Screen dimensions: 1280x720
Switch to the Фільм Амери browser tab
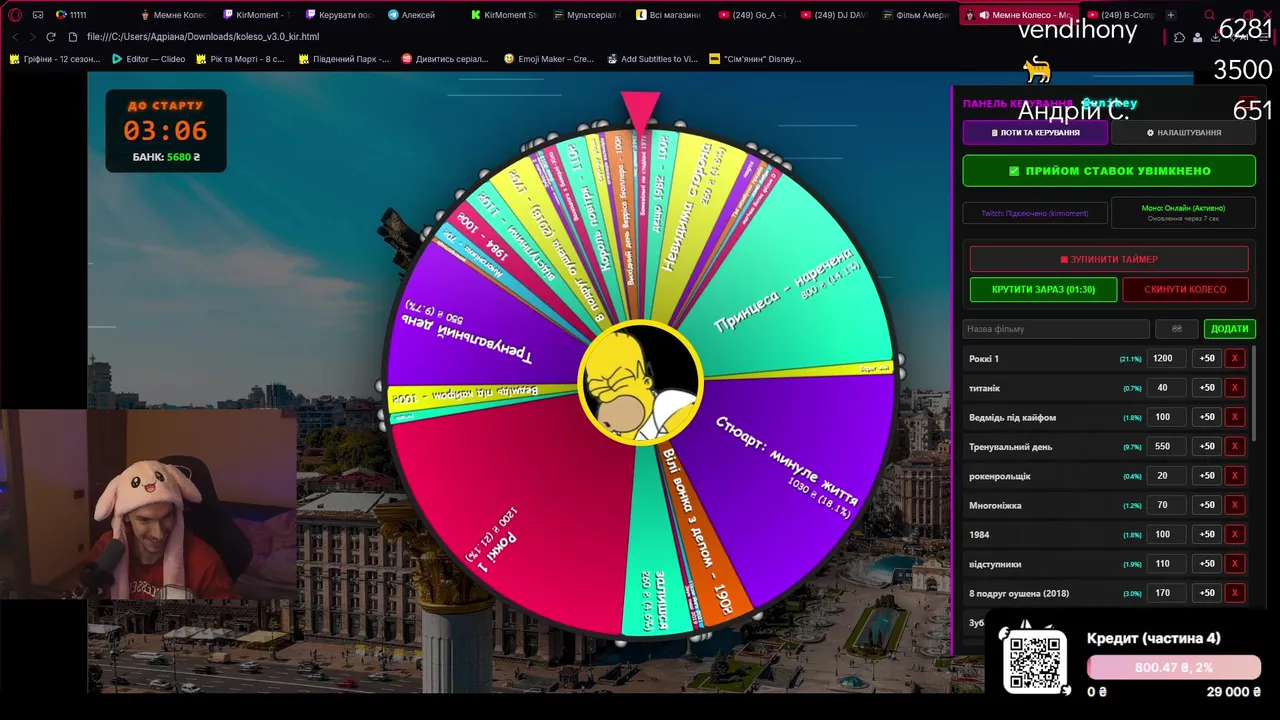[x=915, y=15]
